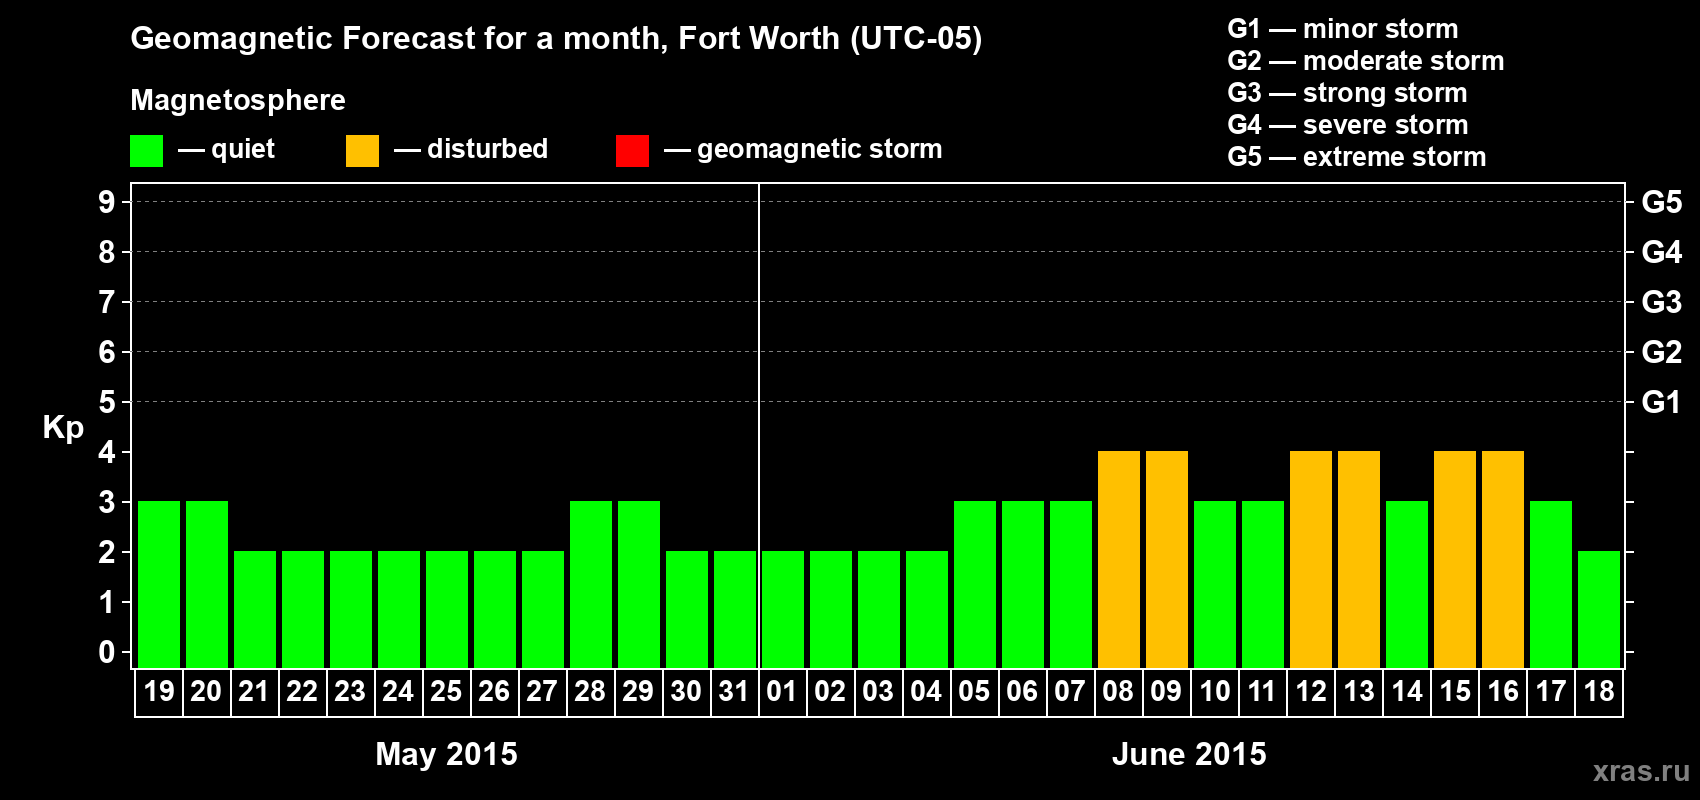Click the Kp value '5' on left axis
Screen dimensions: 1700x800
106,402
